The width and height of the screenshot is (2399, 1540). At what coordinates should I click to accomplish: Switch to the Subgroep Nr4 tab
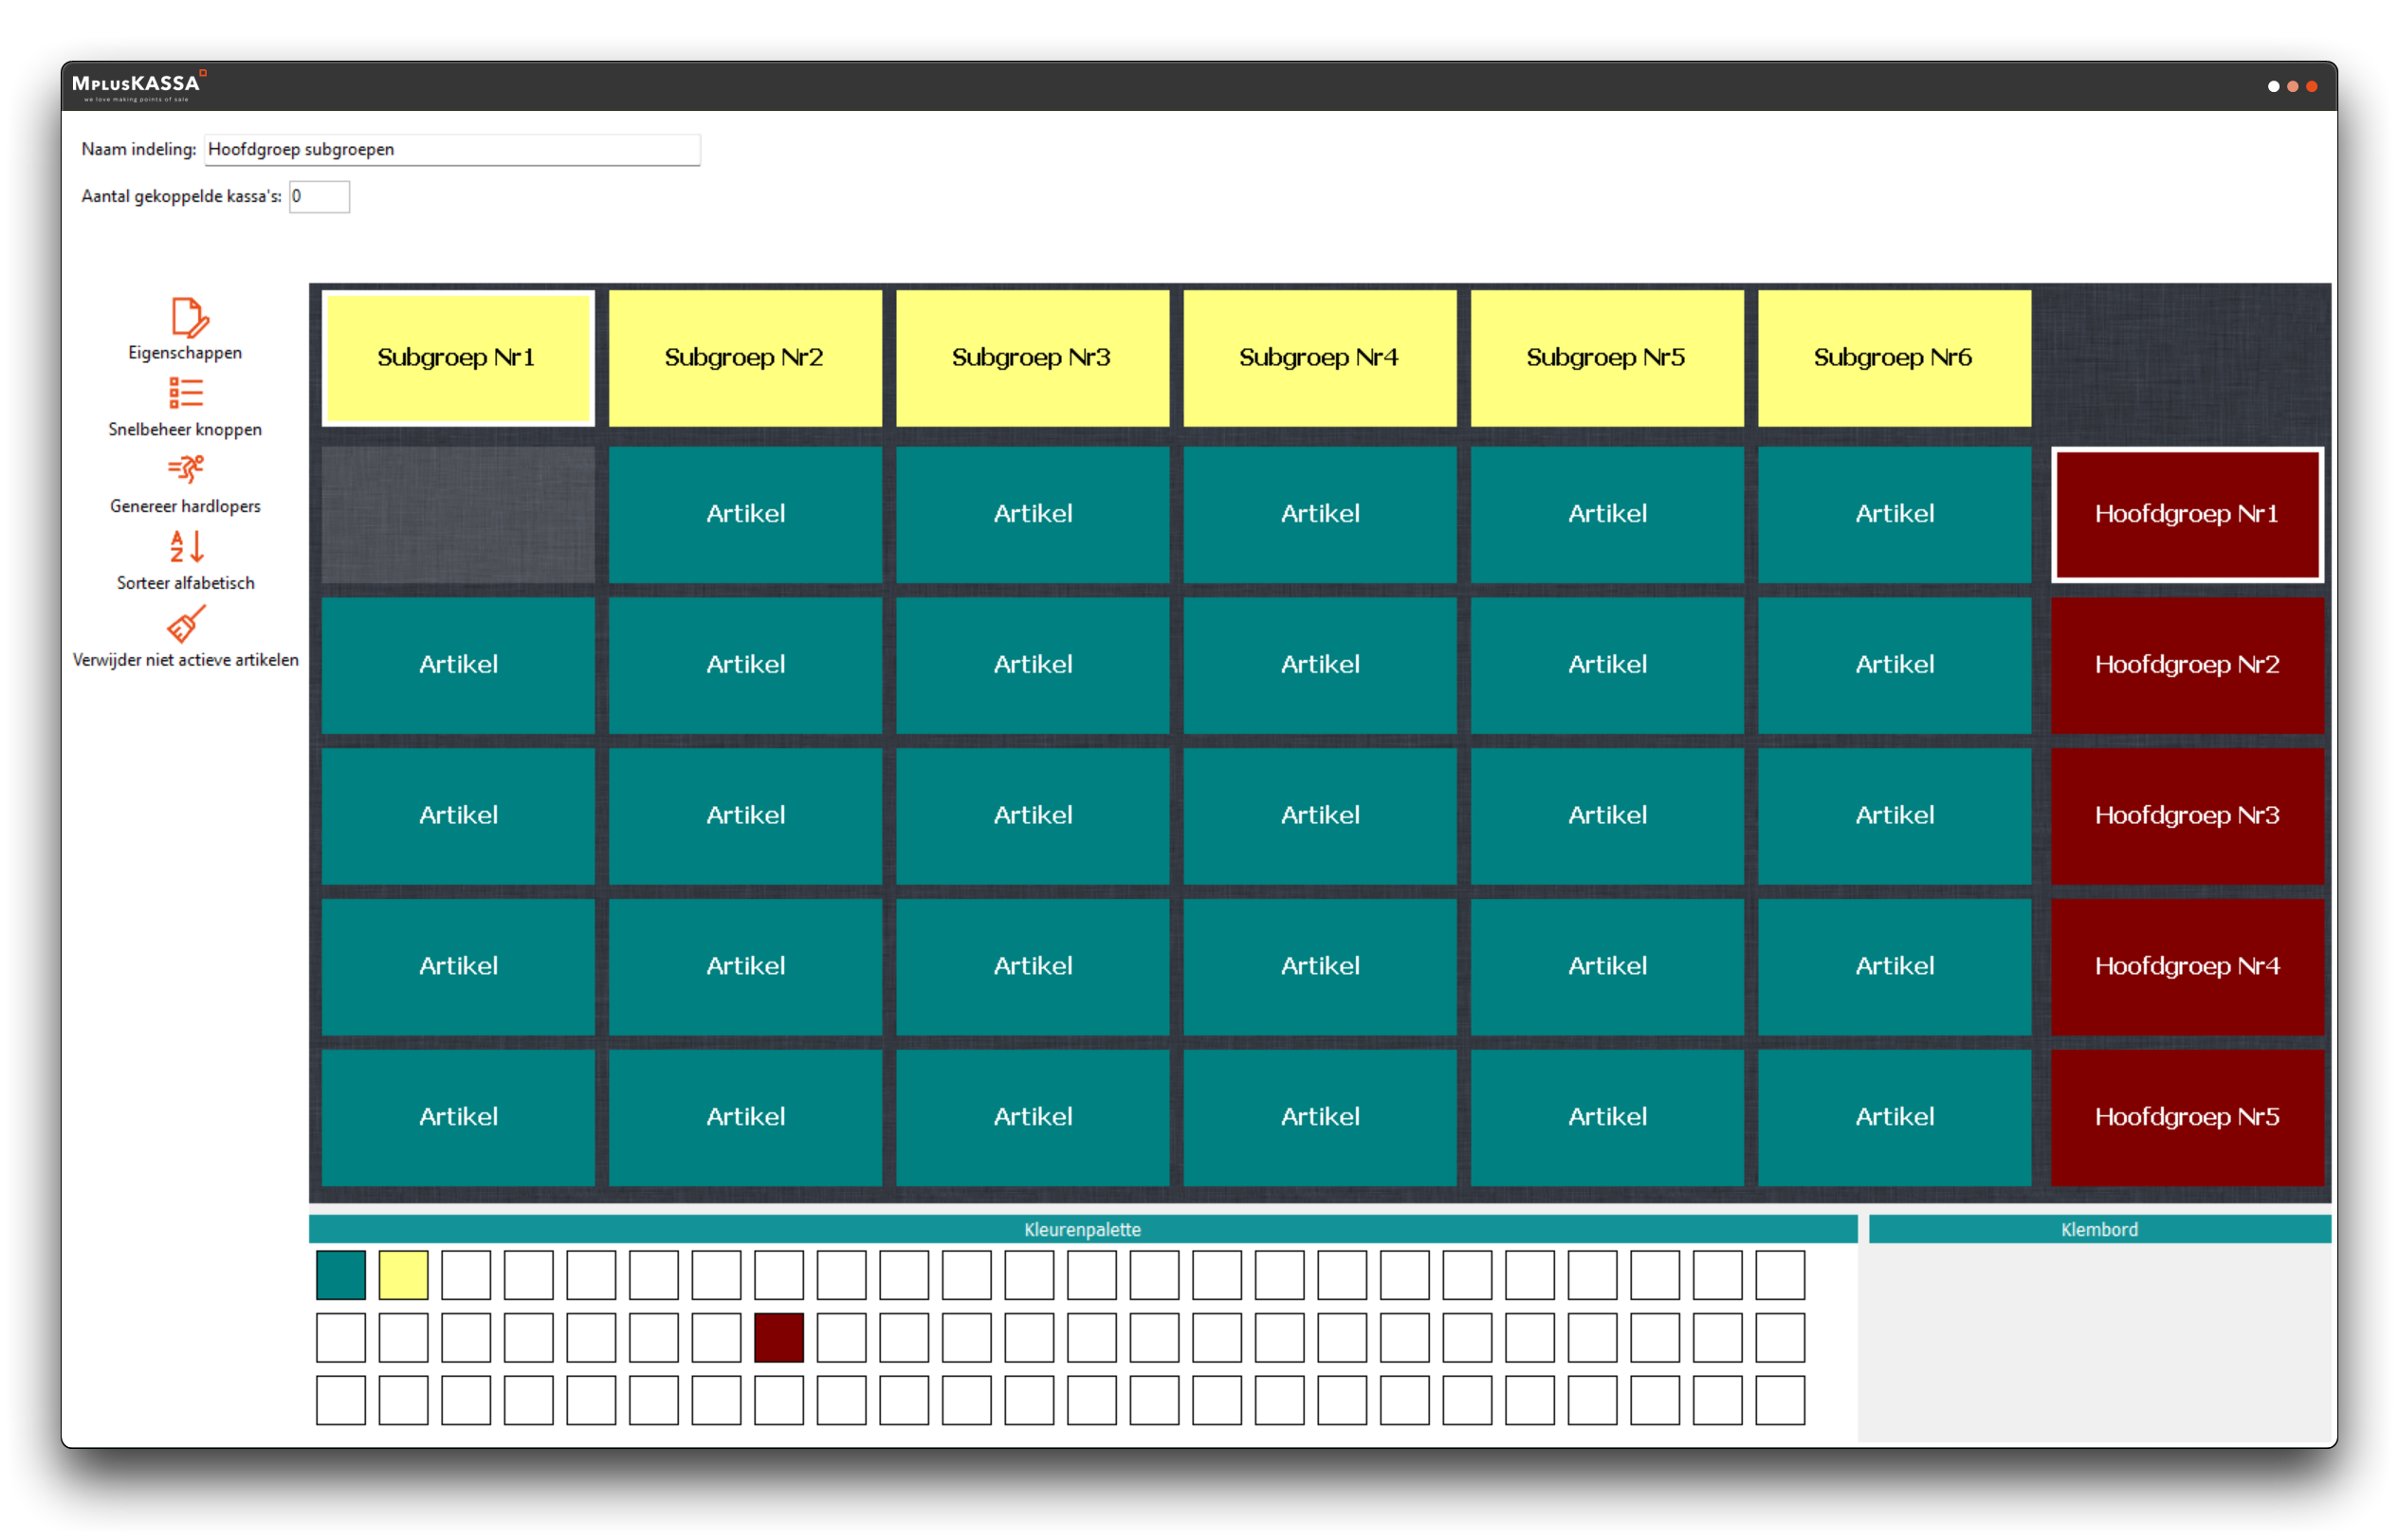pyautogui.click(x=1319, y=358)
